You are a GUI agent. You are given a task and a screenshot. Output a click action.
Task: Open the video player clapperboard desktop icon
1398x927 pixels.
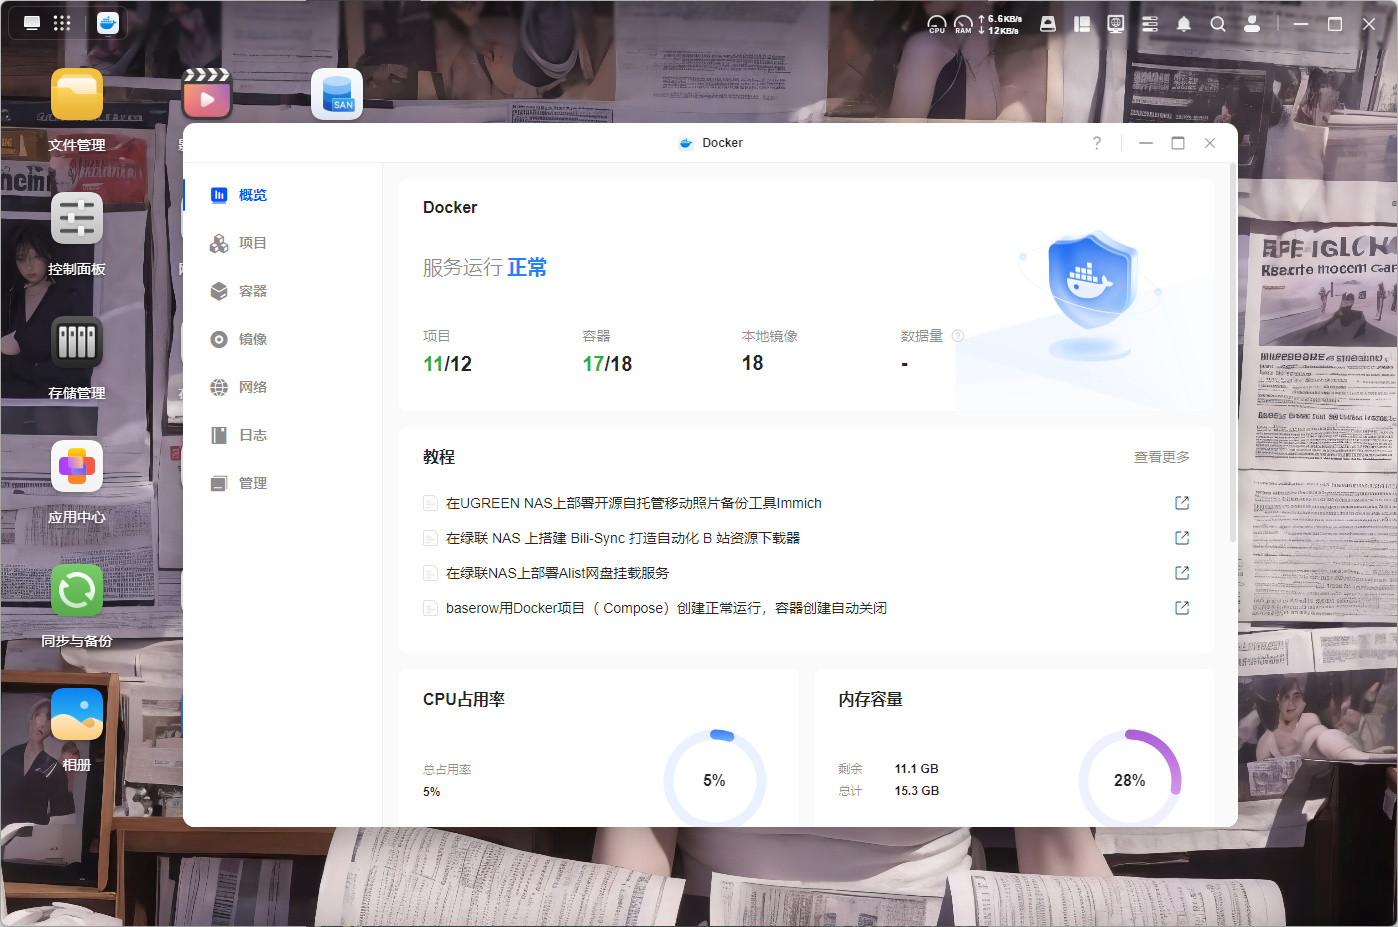(x=207, y=94)
